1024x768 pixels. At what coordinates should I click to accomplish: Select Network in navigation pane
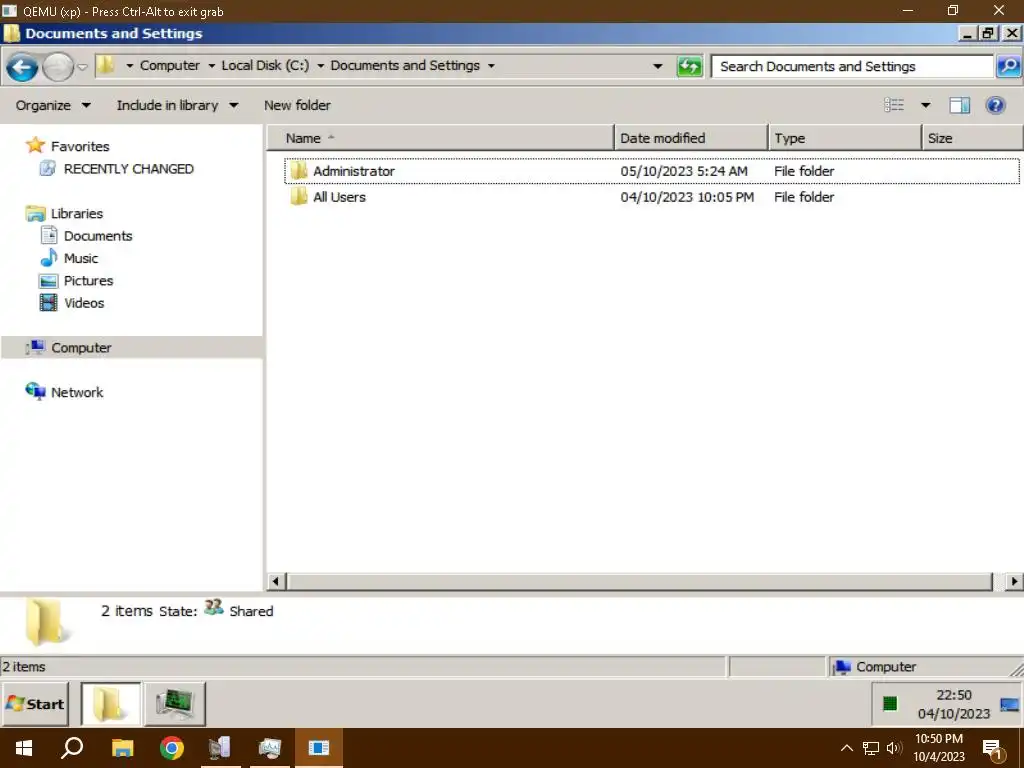coord(64,392)
